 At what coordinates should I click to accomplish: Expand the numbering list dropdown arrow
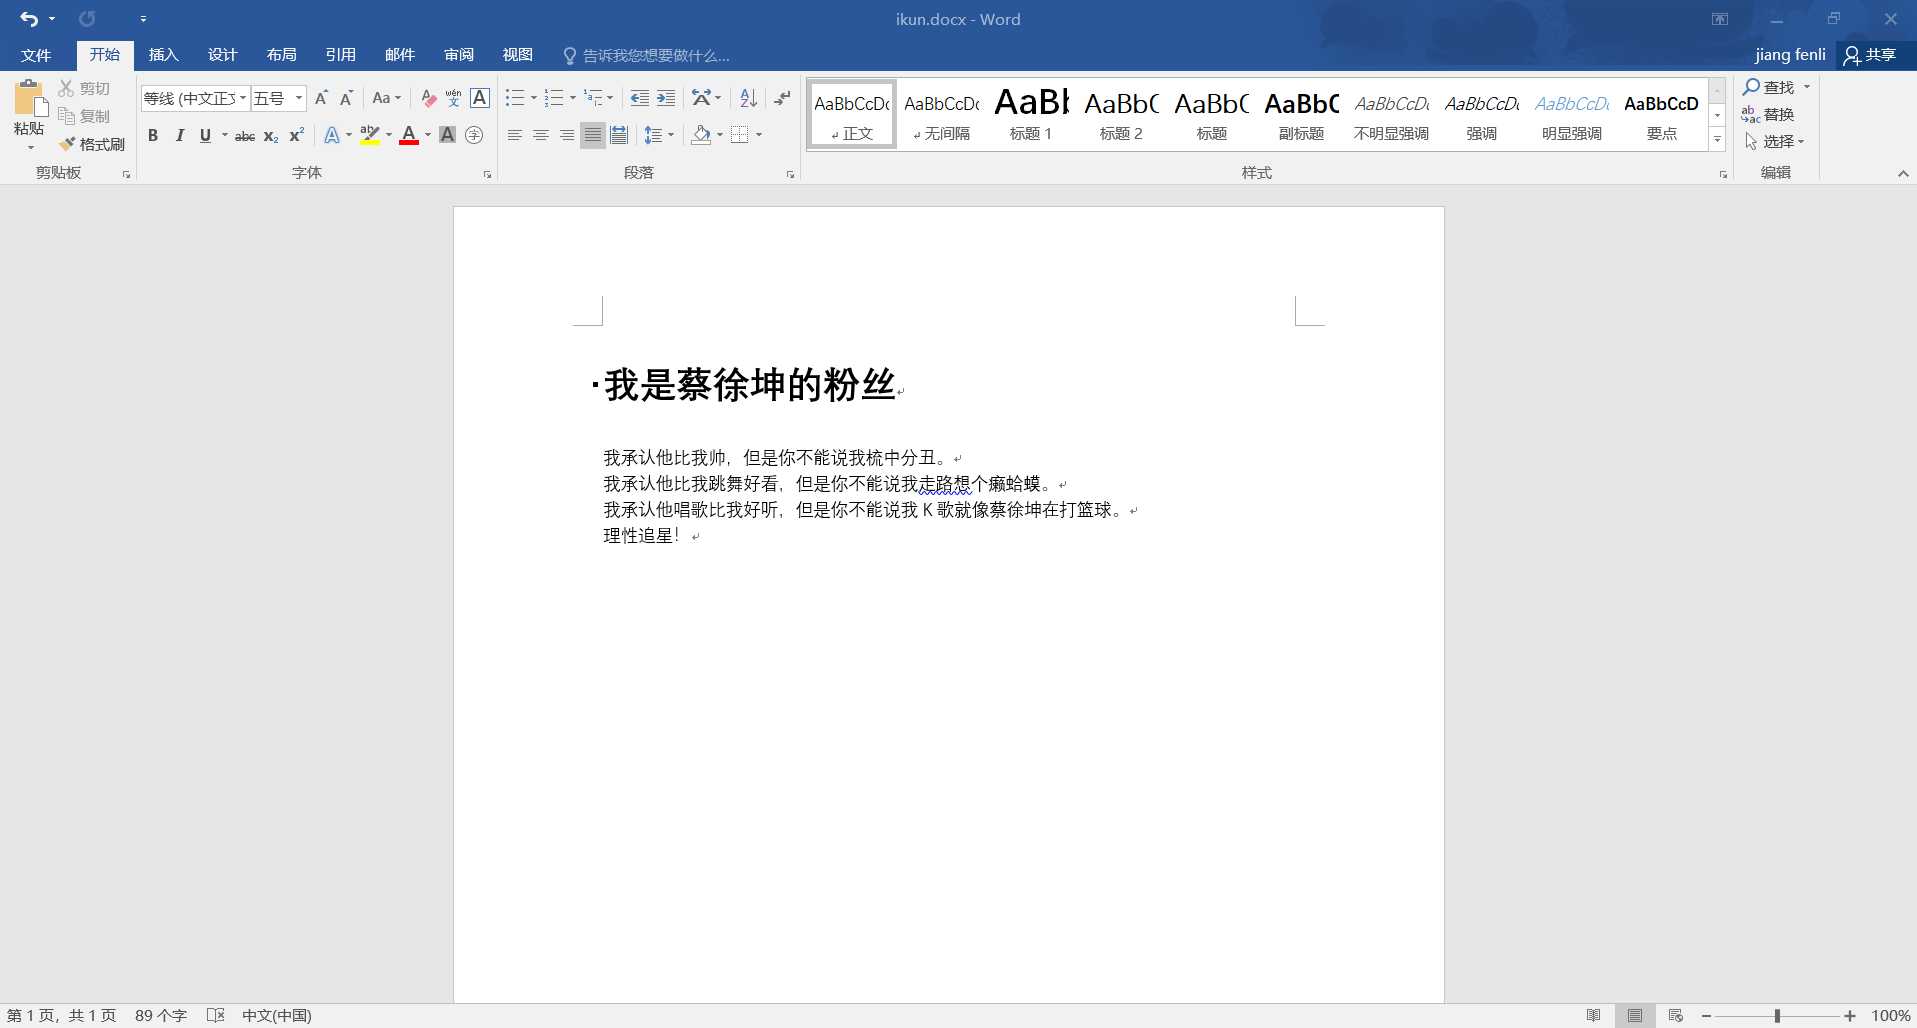[572, 98]
